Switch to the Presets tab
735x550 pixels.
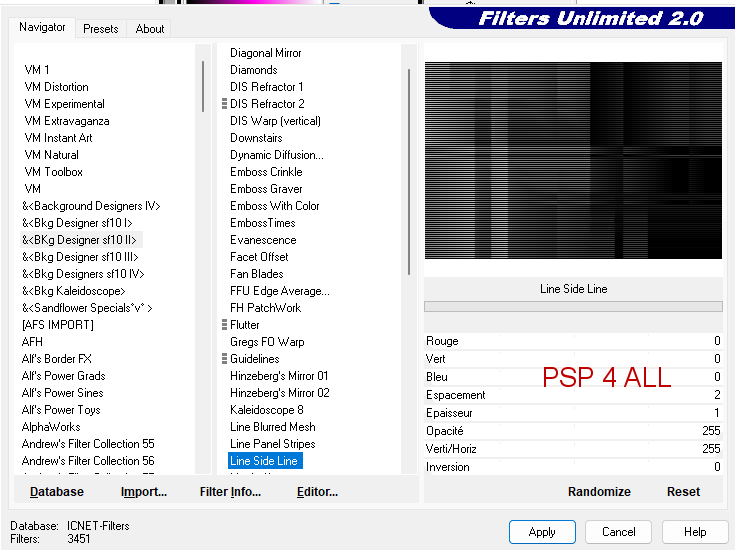(x=100, y=29)
